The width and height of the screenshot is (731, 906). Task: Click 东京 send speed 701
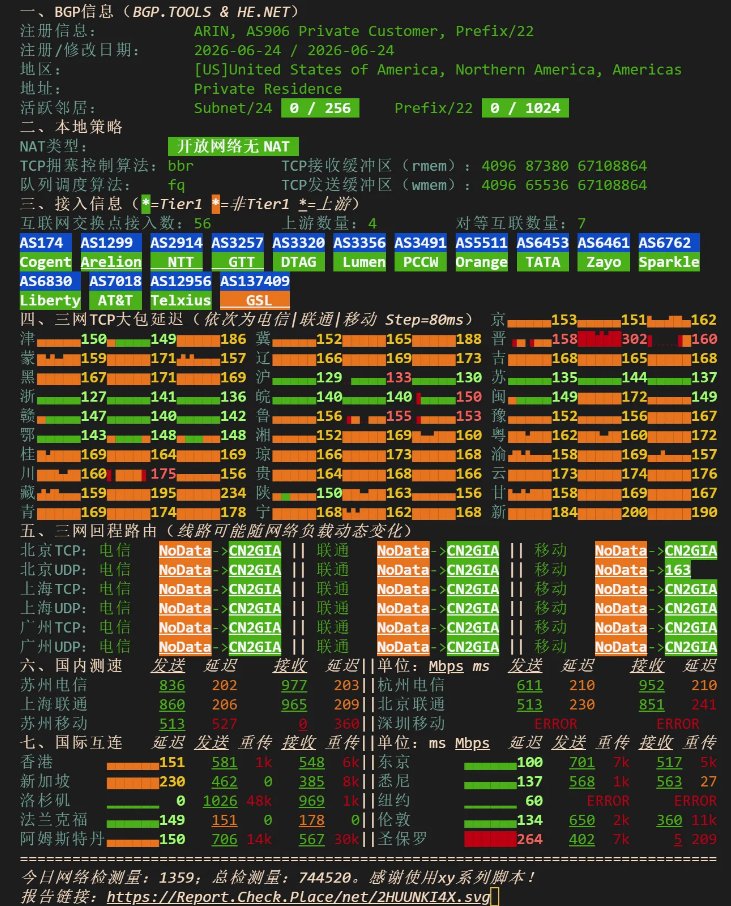tap(581, 762)
